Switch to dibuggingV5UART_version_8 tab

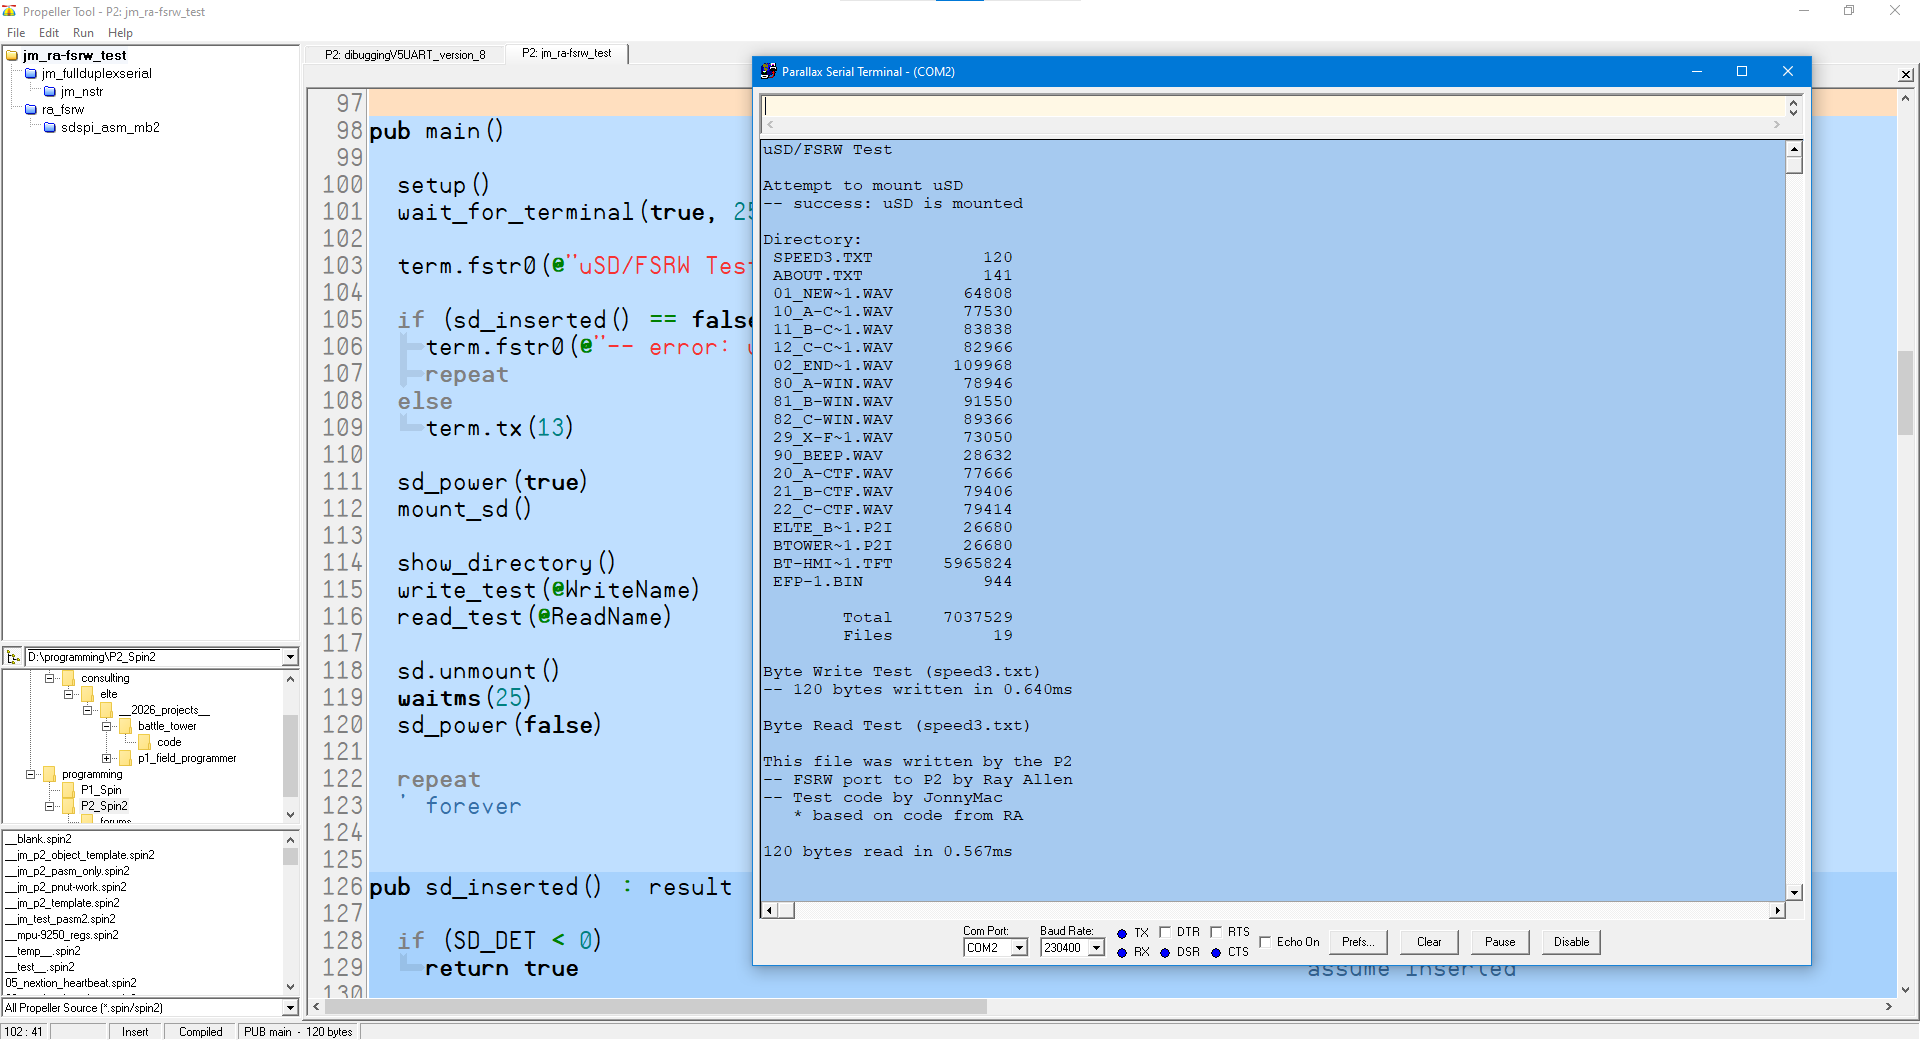(405, 55)
